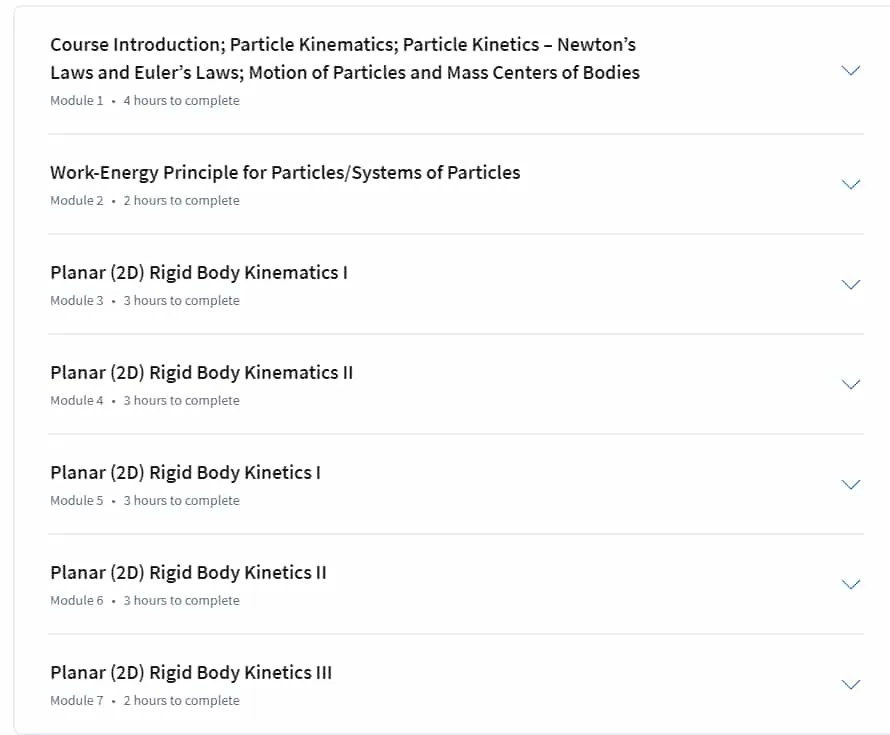
Task: Click the Planar (2D) Rigid Body Kinematics I title
Action: [199, 273]
